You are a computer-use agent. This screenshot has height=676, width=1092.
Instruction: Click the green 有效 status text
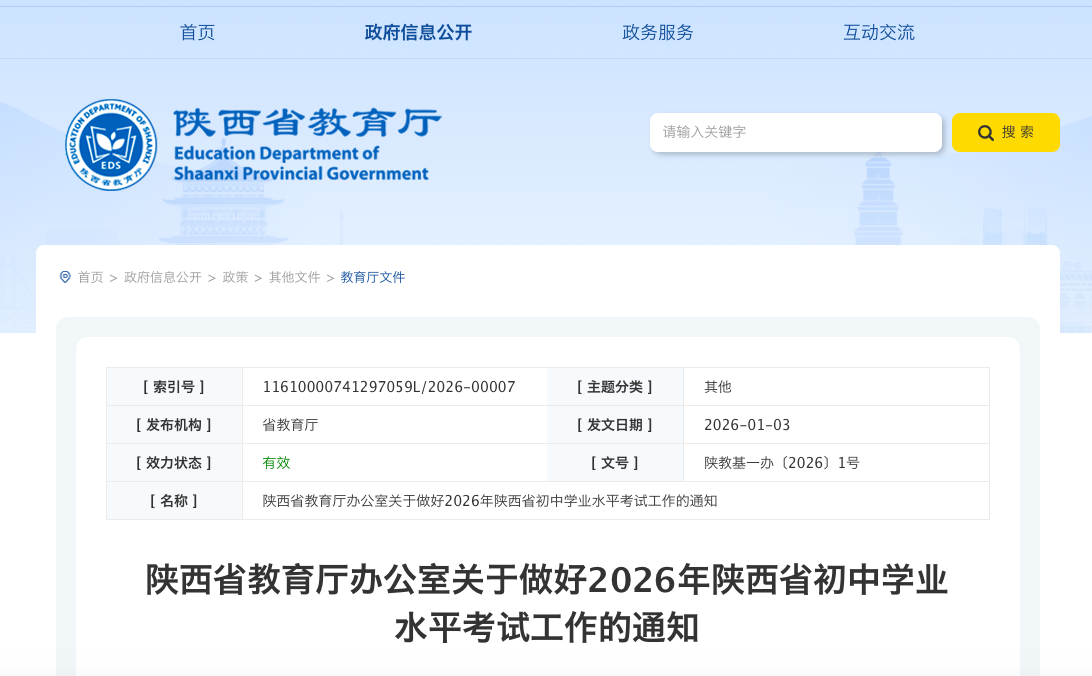(276, 463)
